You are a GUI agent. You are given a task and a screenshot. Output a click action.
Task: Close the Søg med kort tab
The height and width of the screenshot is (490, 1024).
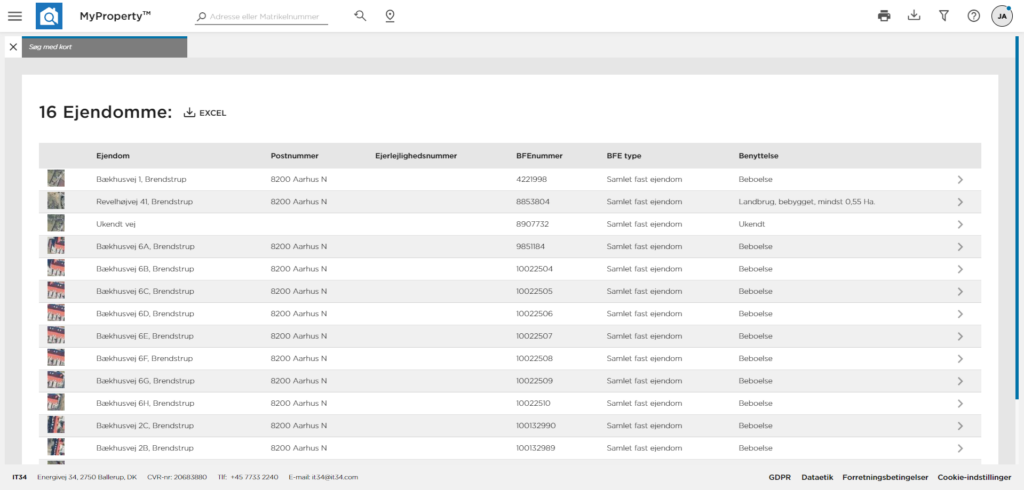(x=13, y=47)
